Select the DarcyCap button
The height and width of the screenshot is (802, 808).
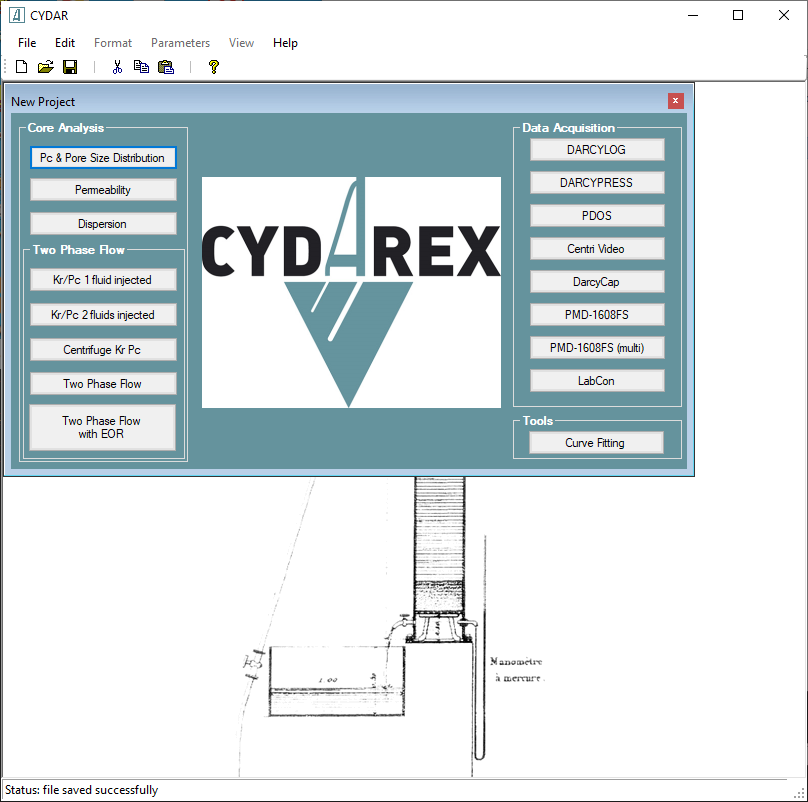coord(597,281)
